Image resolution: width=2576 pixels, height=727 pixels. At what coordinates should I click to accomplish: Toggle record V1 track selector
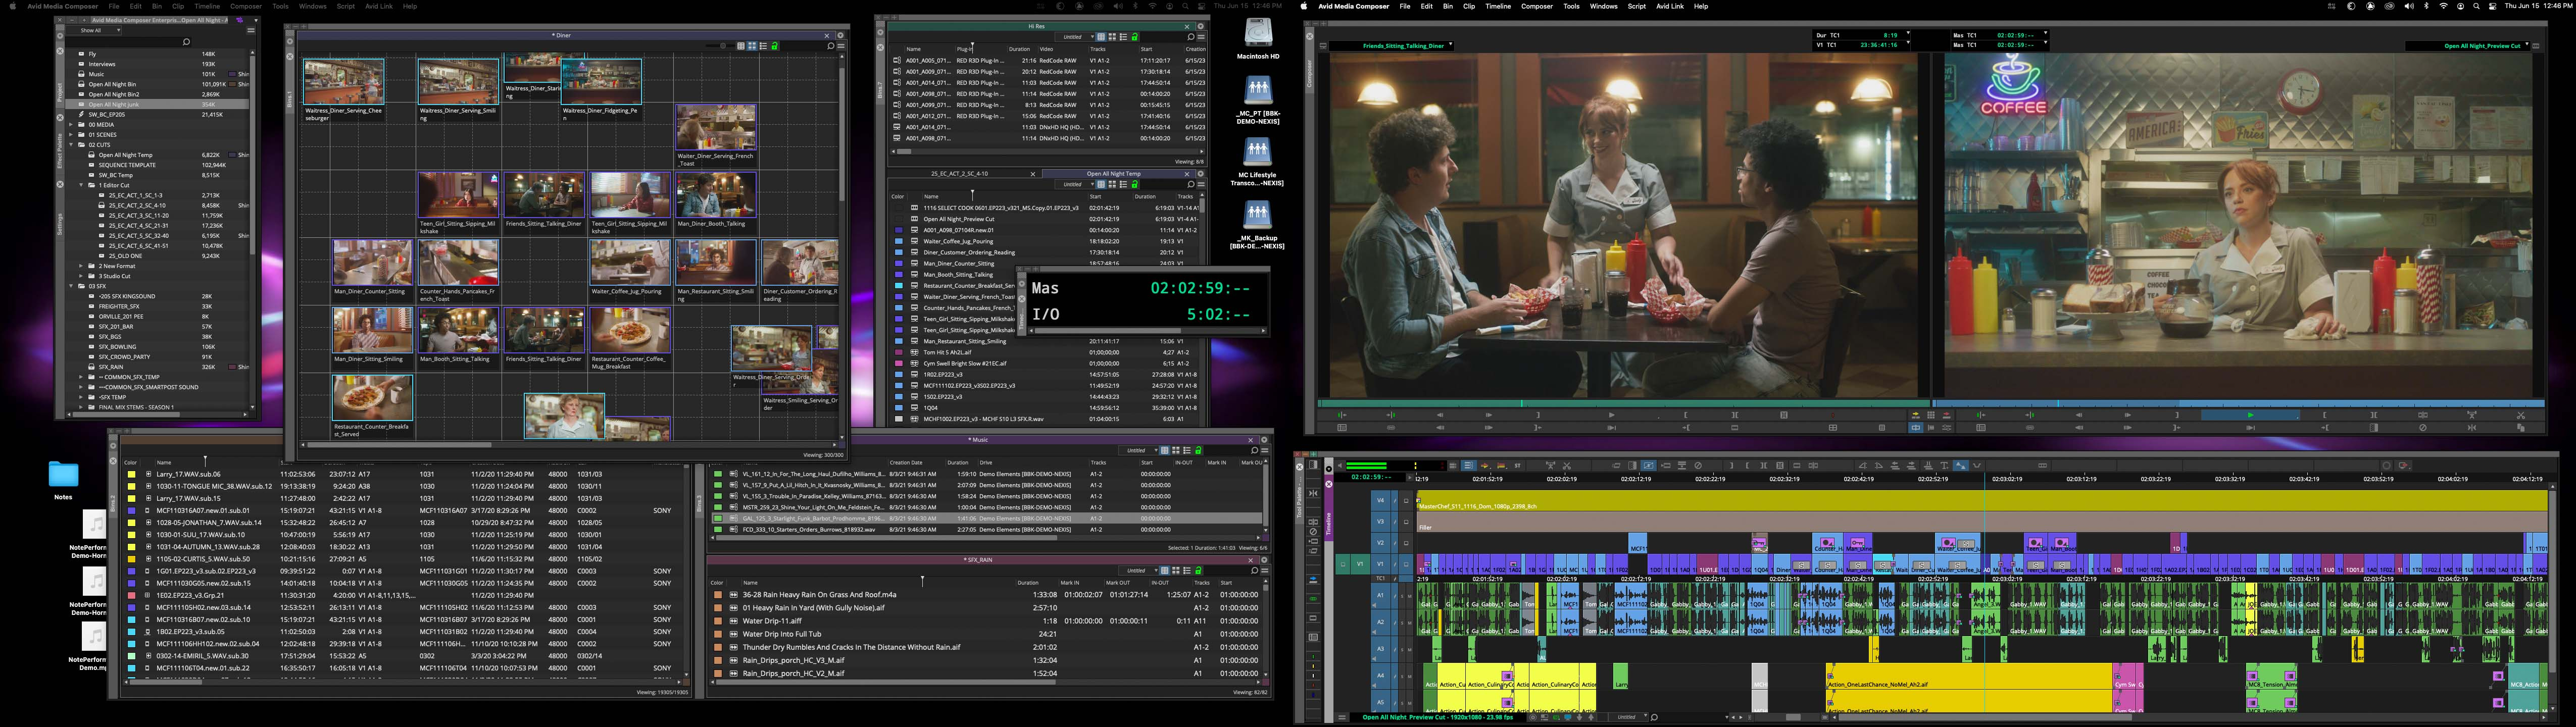tap(1381, 564)
